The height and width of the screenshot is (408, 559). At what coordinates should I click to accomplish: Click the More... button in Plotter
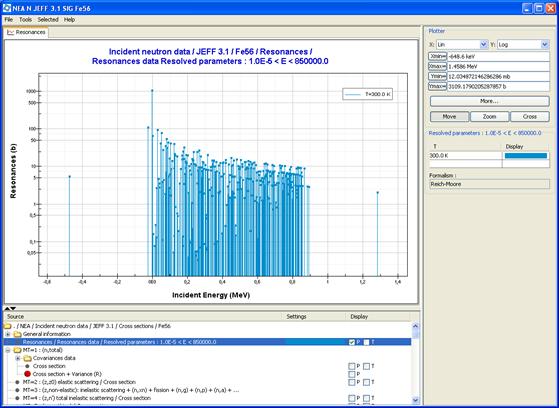point(489,101)
